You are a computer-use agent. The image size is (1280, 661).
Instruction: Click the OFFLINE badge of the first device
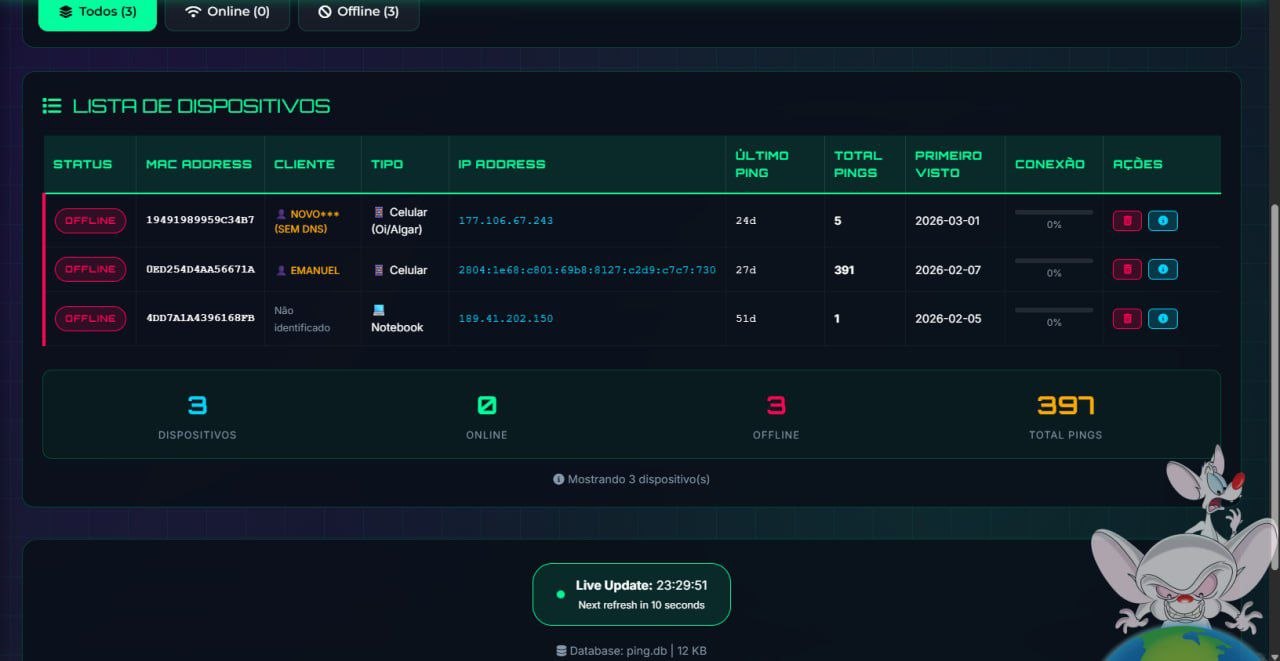pos(90,221)
